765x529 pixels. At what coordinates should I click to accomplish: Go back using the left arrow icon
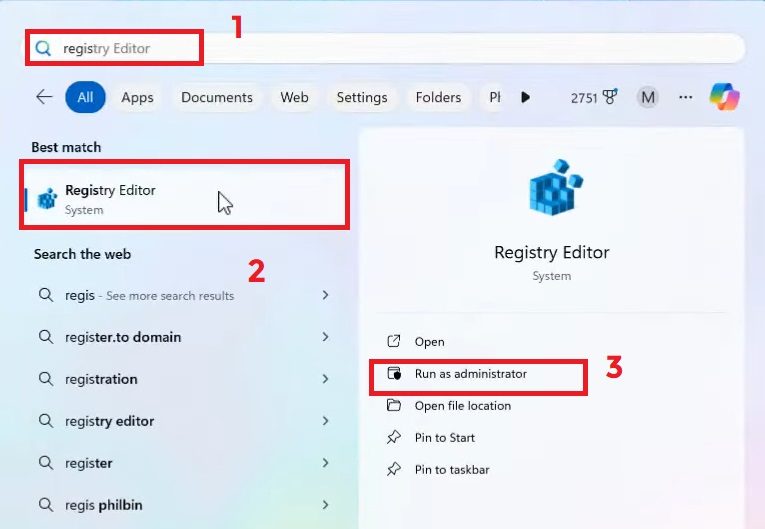pyautogui.click(x=44, y=97)
